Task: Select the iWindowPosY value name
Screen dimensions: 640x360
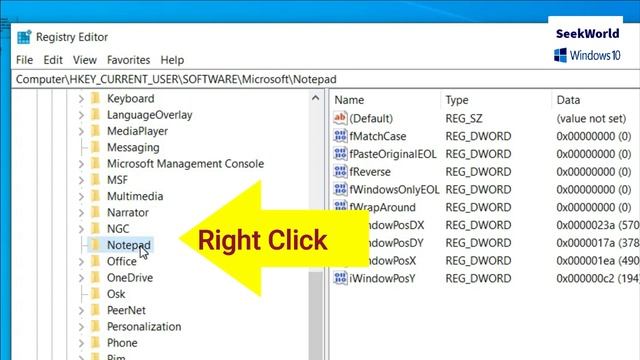Action: click(382, 278)
